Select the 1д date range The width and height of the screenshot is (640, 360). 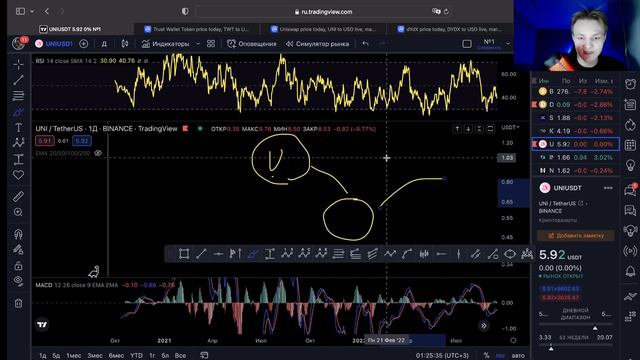(43, 356)
